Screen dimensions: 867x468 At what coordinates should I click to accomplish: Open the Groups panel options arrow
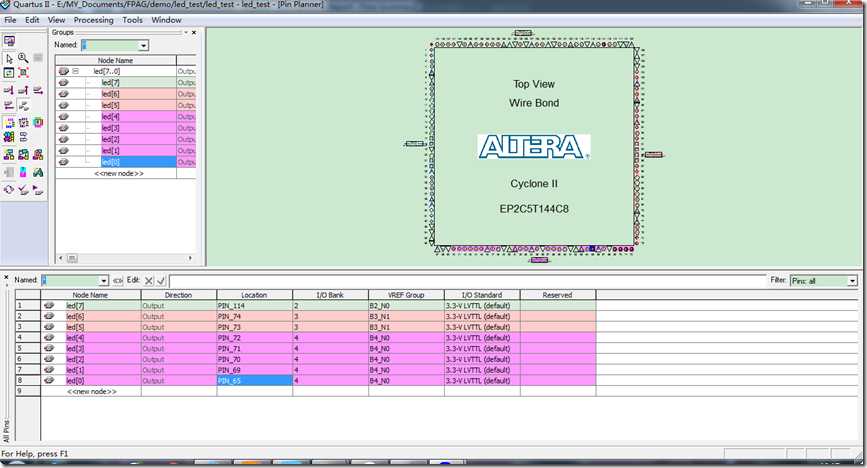point(186,33)
